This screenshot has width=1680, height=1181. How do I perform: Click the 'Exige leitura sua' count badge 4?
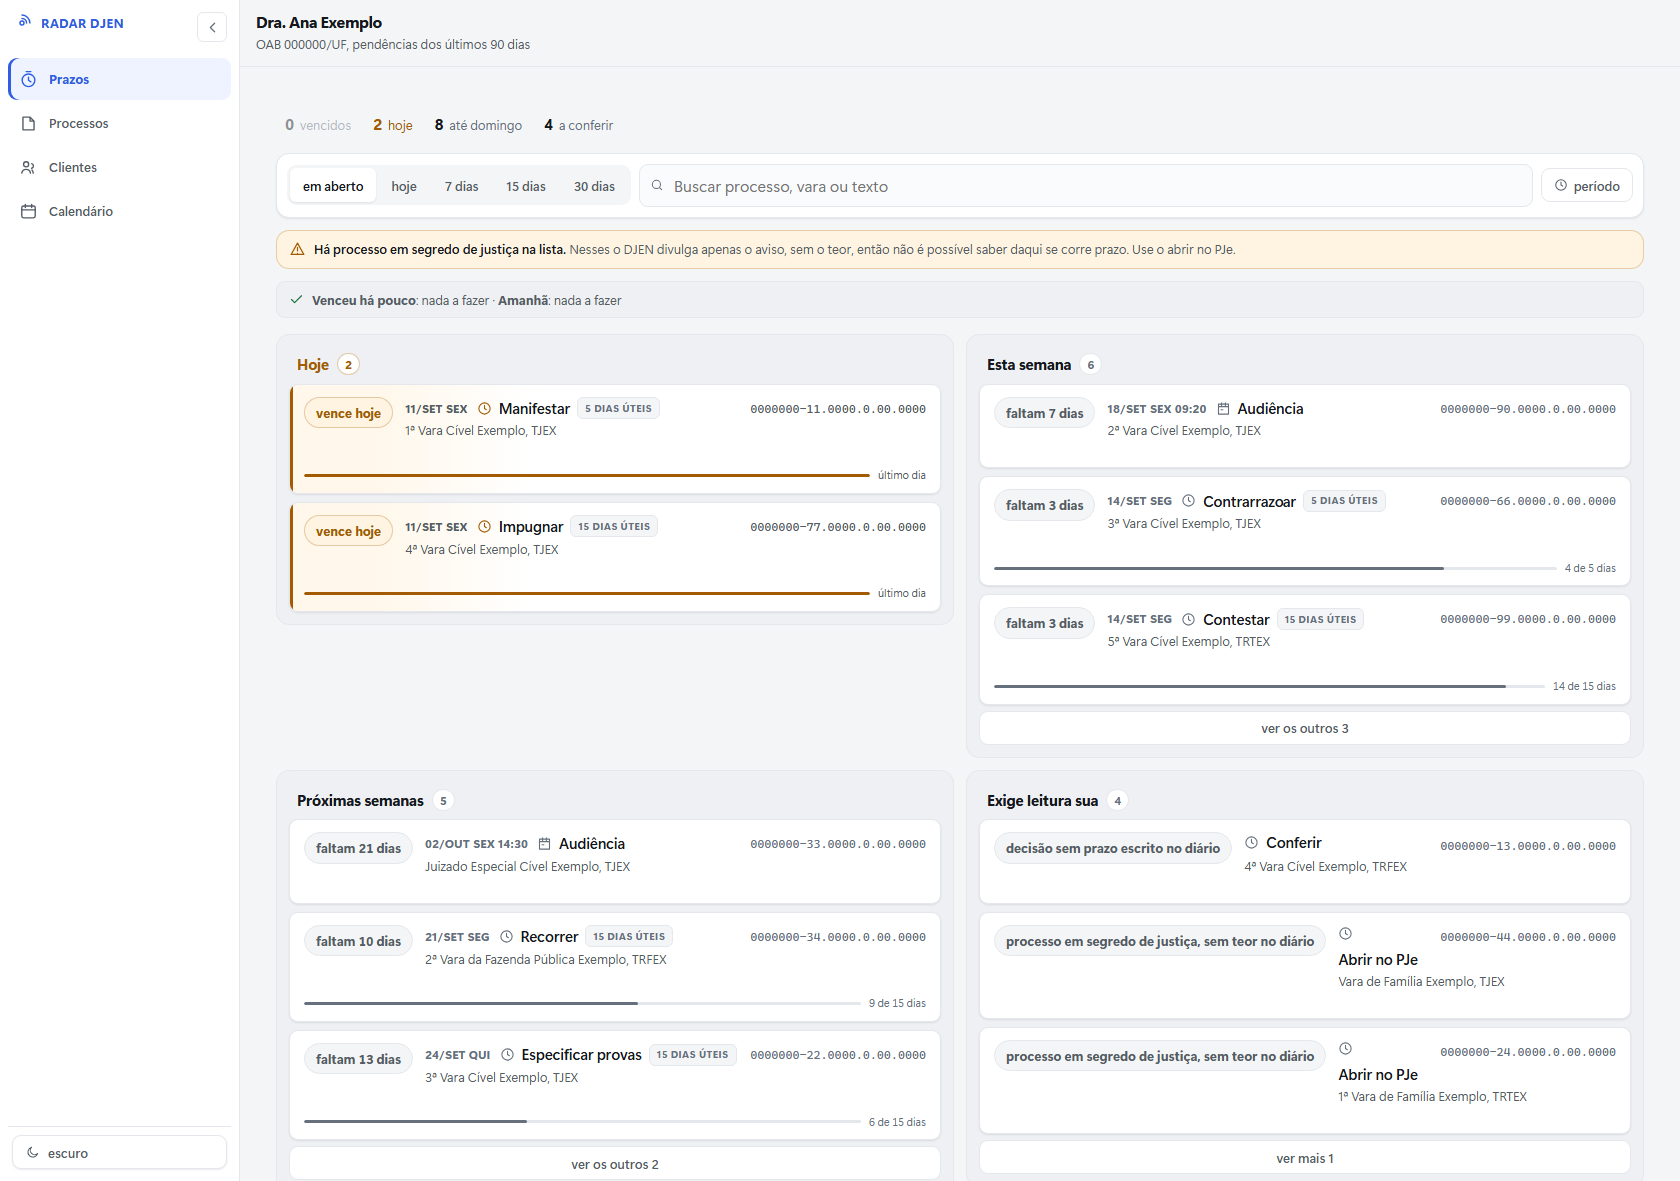click(x=1118, y=800)
